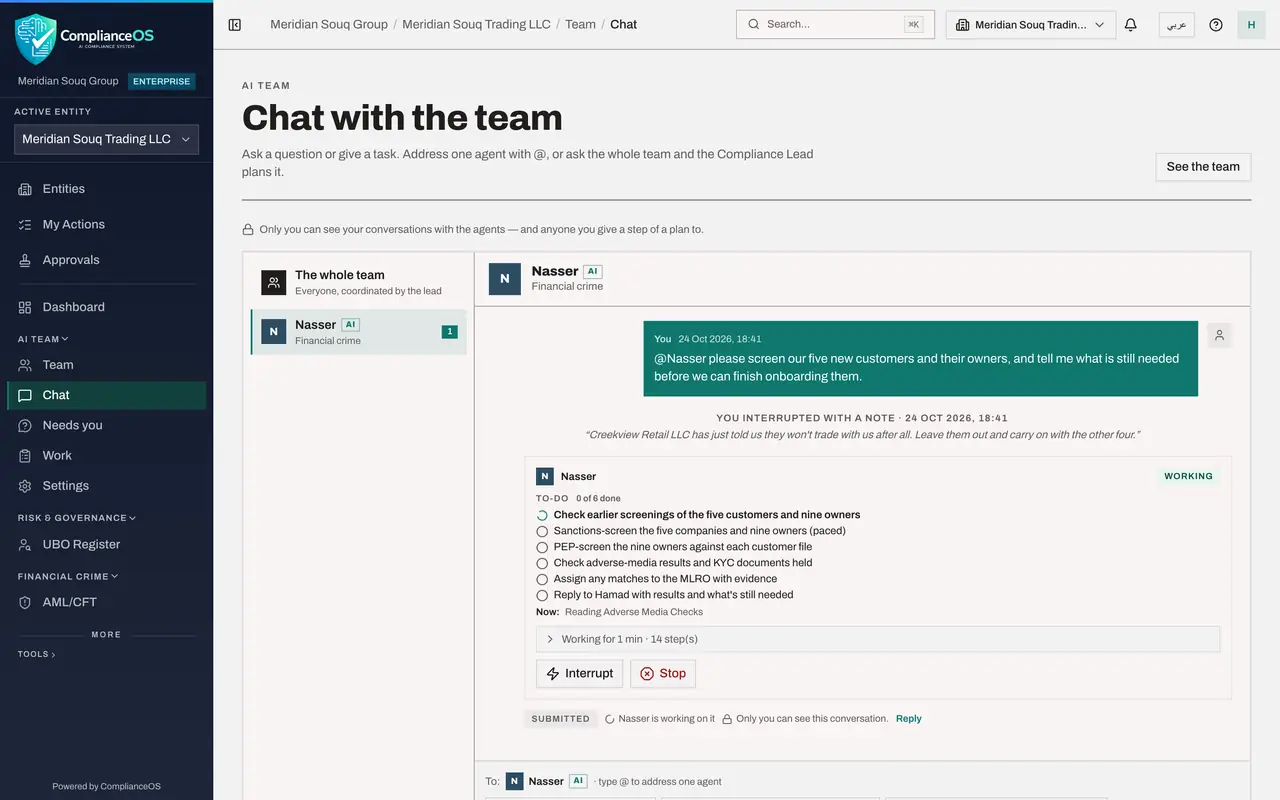Open the Active Entity Meridian Souq Trading dropdown

(106, 140)
